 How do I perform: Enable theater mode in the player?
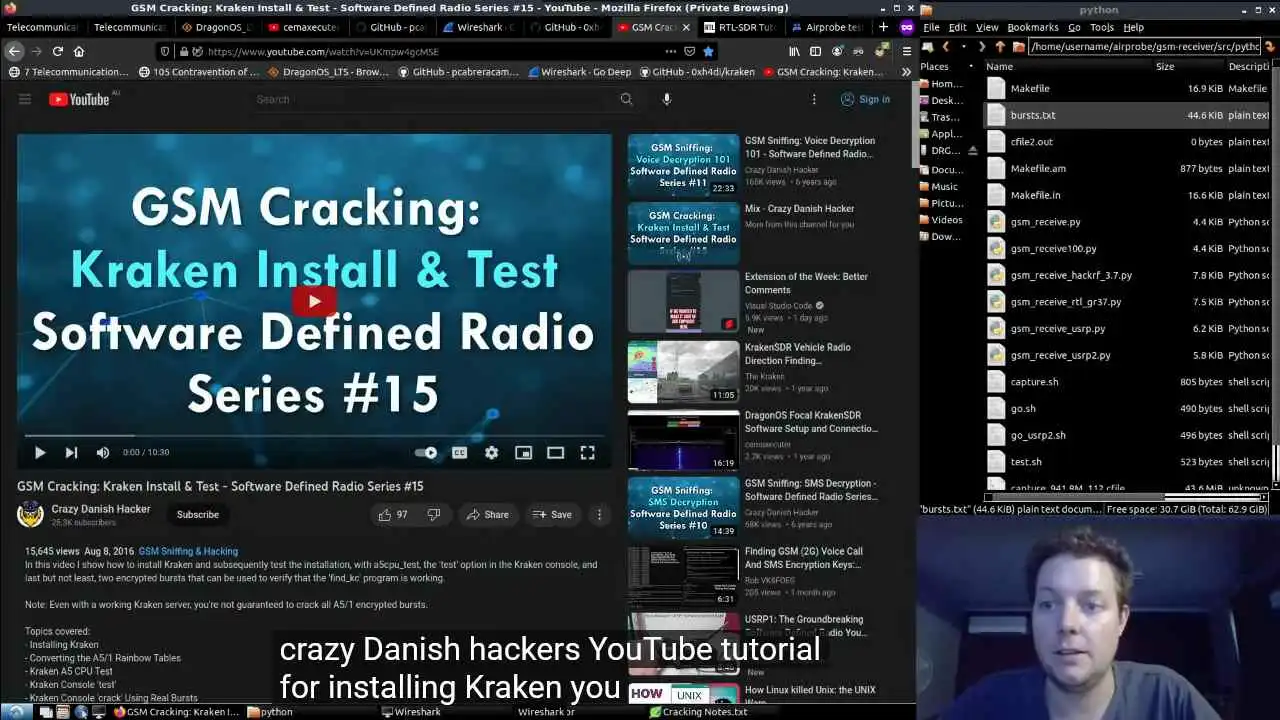point(555,452)
